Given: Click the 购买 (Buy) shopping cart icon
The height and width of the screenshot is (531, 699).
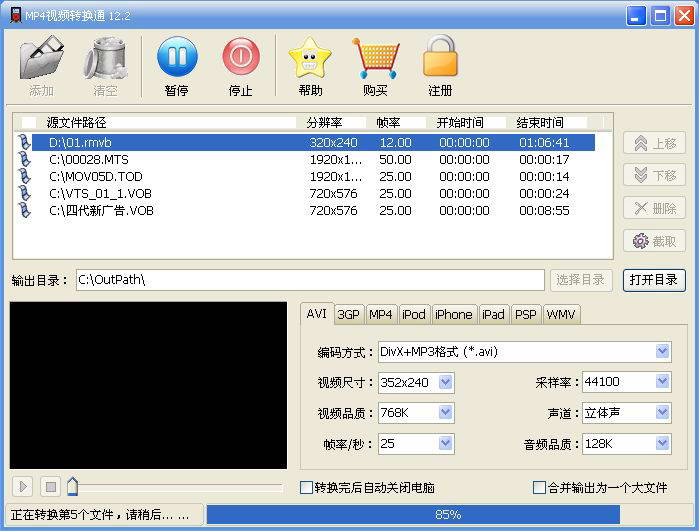Looking at the screenshot, I should [375, 58].
